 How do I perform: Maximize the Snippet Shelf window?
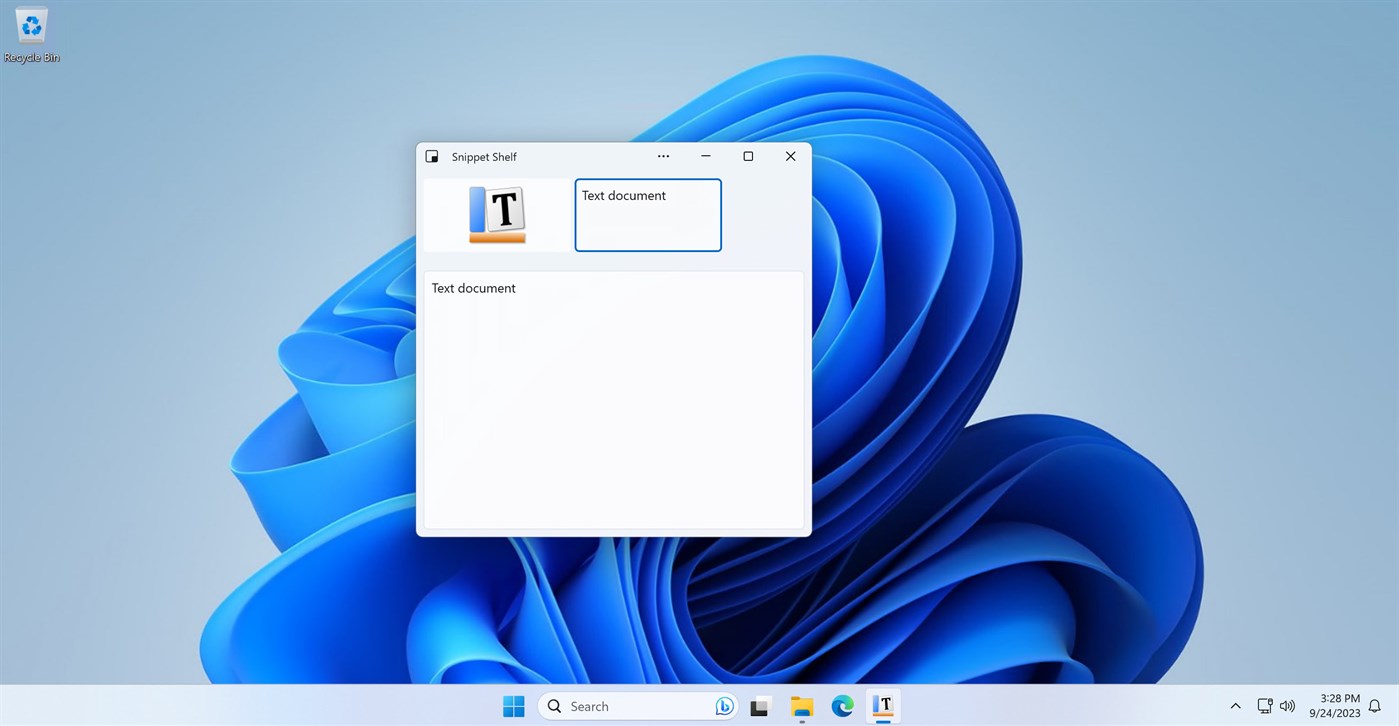[x=748, y=156]
